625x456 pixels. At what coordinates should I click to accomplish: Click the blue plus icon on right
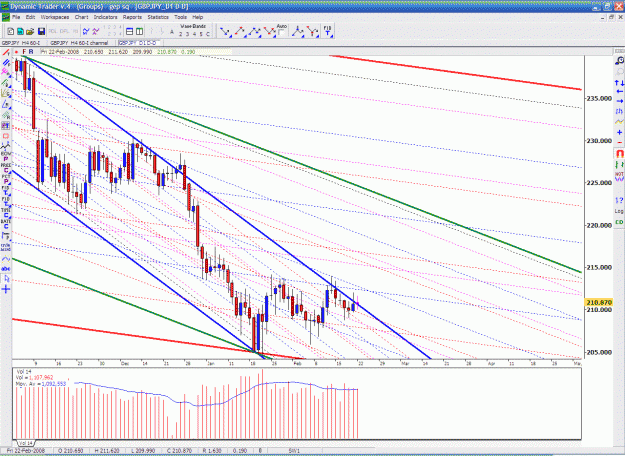point(619,132)
